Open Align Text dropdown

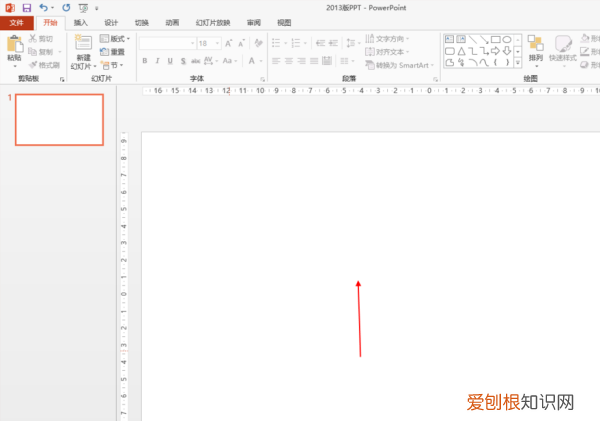pyautogui.click(x=387, y=52)
